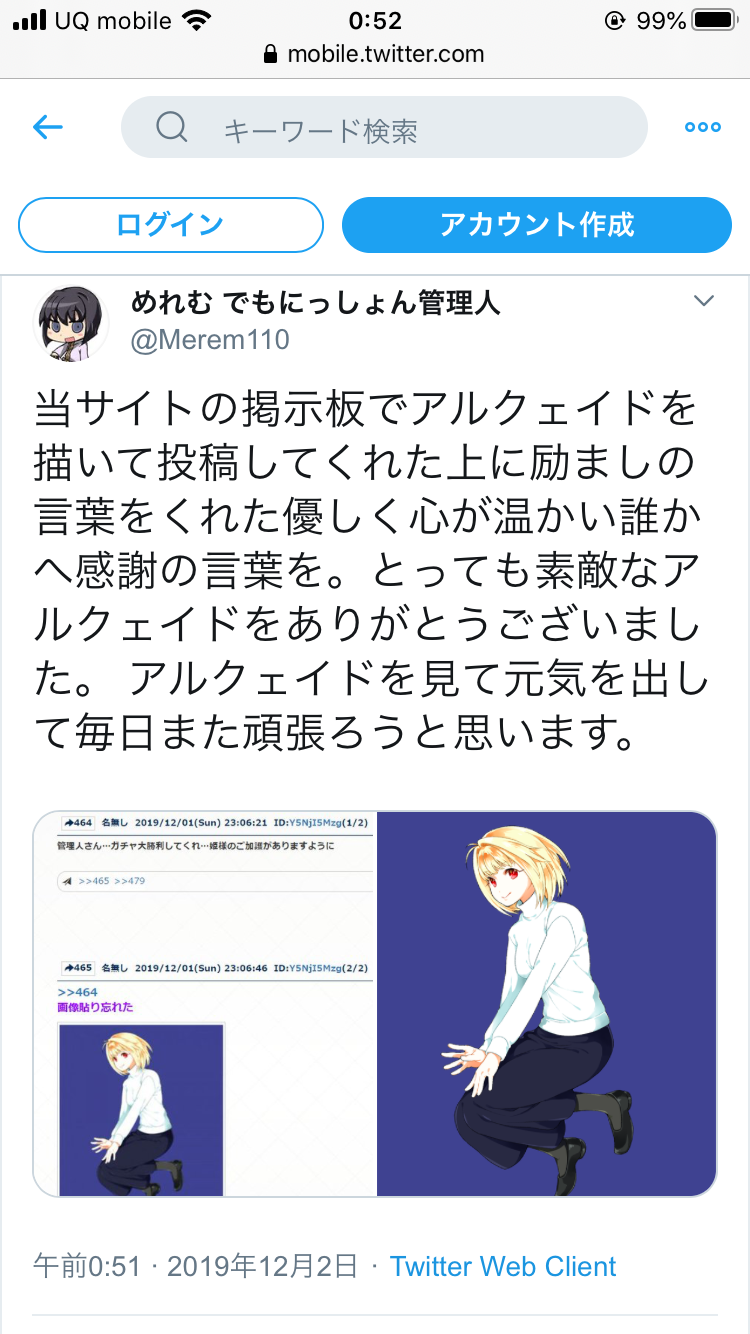
Task: Click the ログイン button
Action: 171,225
